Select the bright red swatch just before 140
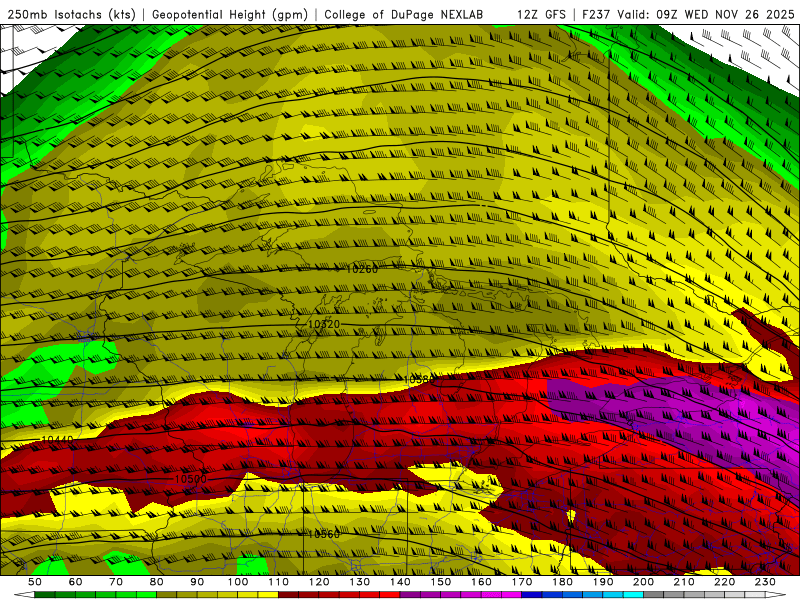 click(390, 594)
